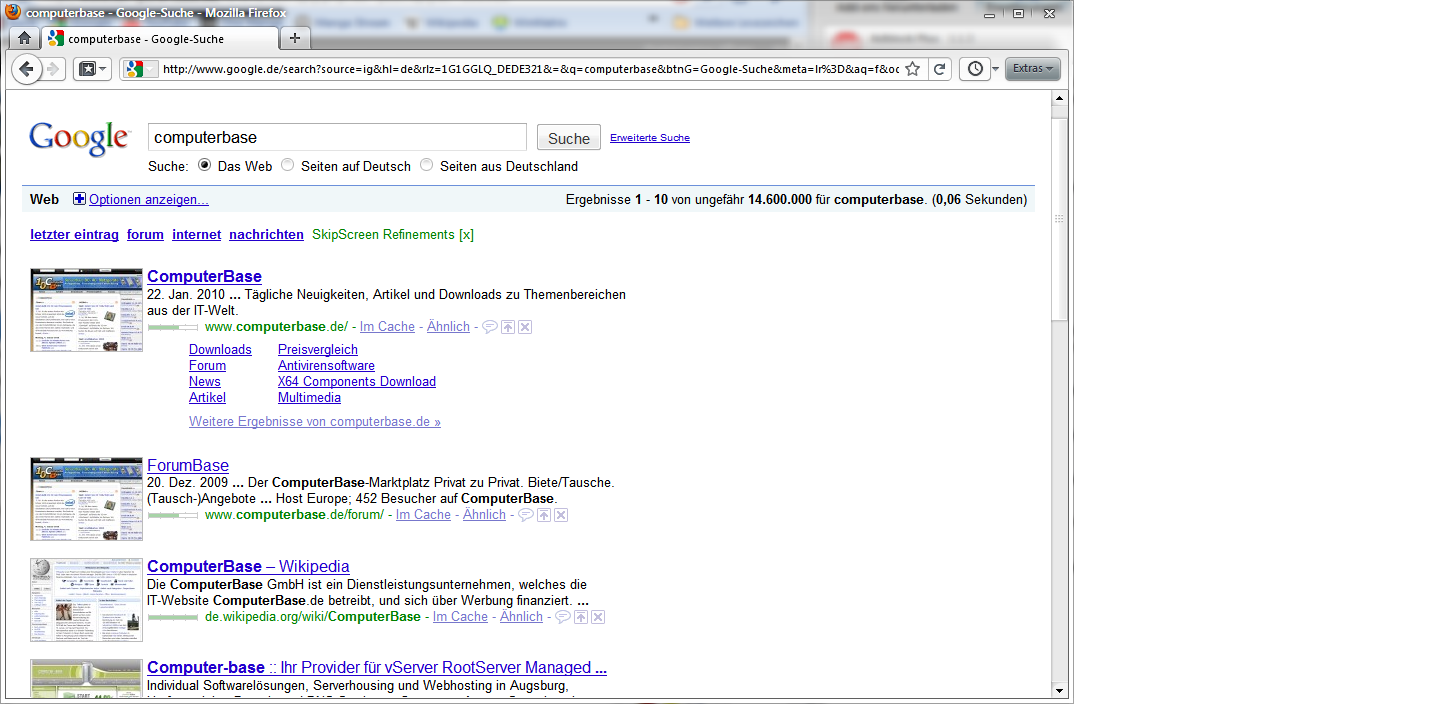
Task: Open the News sitelink
Action: click(x=205, y=381)
